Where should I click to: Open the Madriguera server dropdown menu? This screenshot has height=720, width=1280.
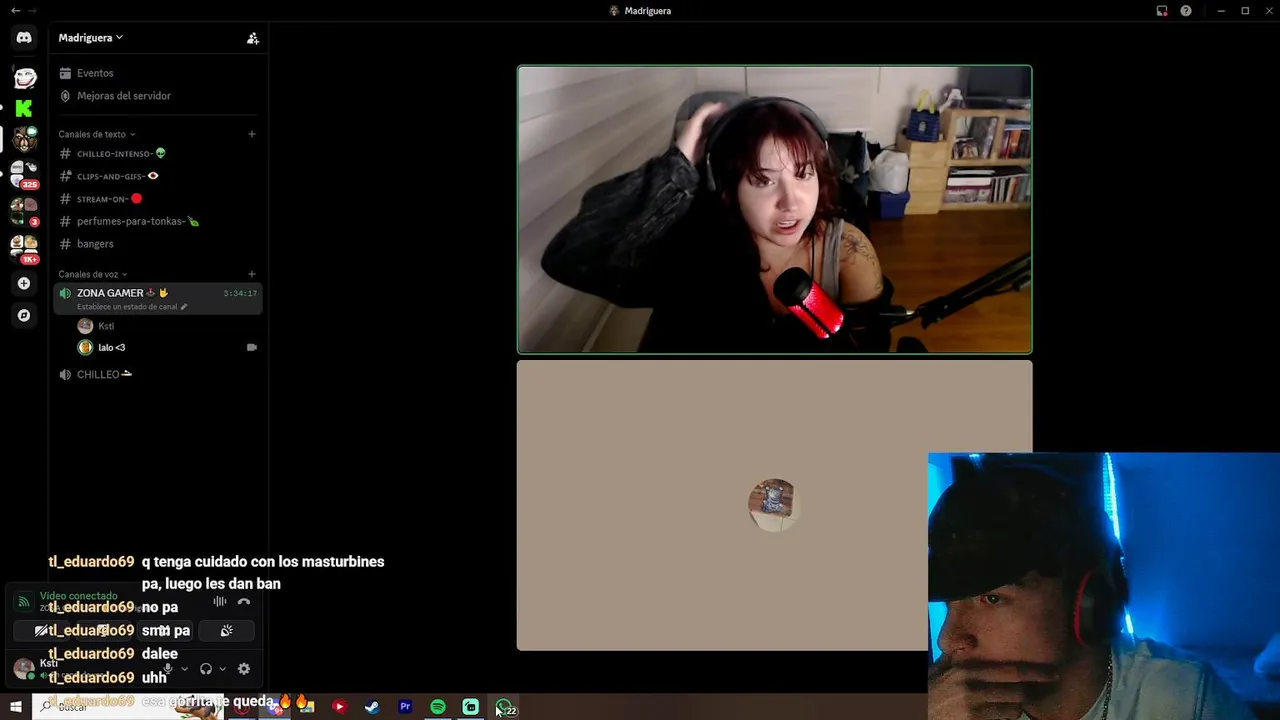[91, 38]
